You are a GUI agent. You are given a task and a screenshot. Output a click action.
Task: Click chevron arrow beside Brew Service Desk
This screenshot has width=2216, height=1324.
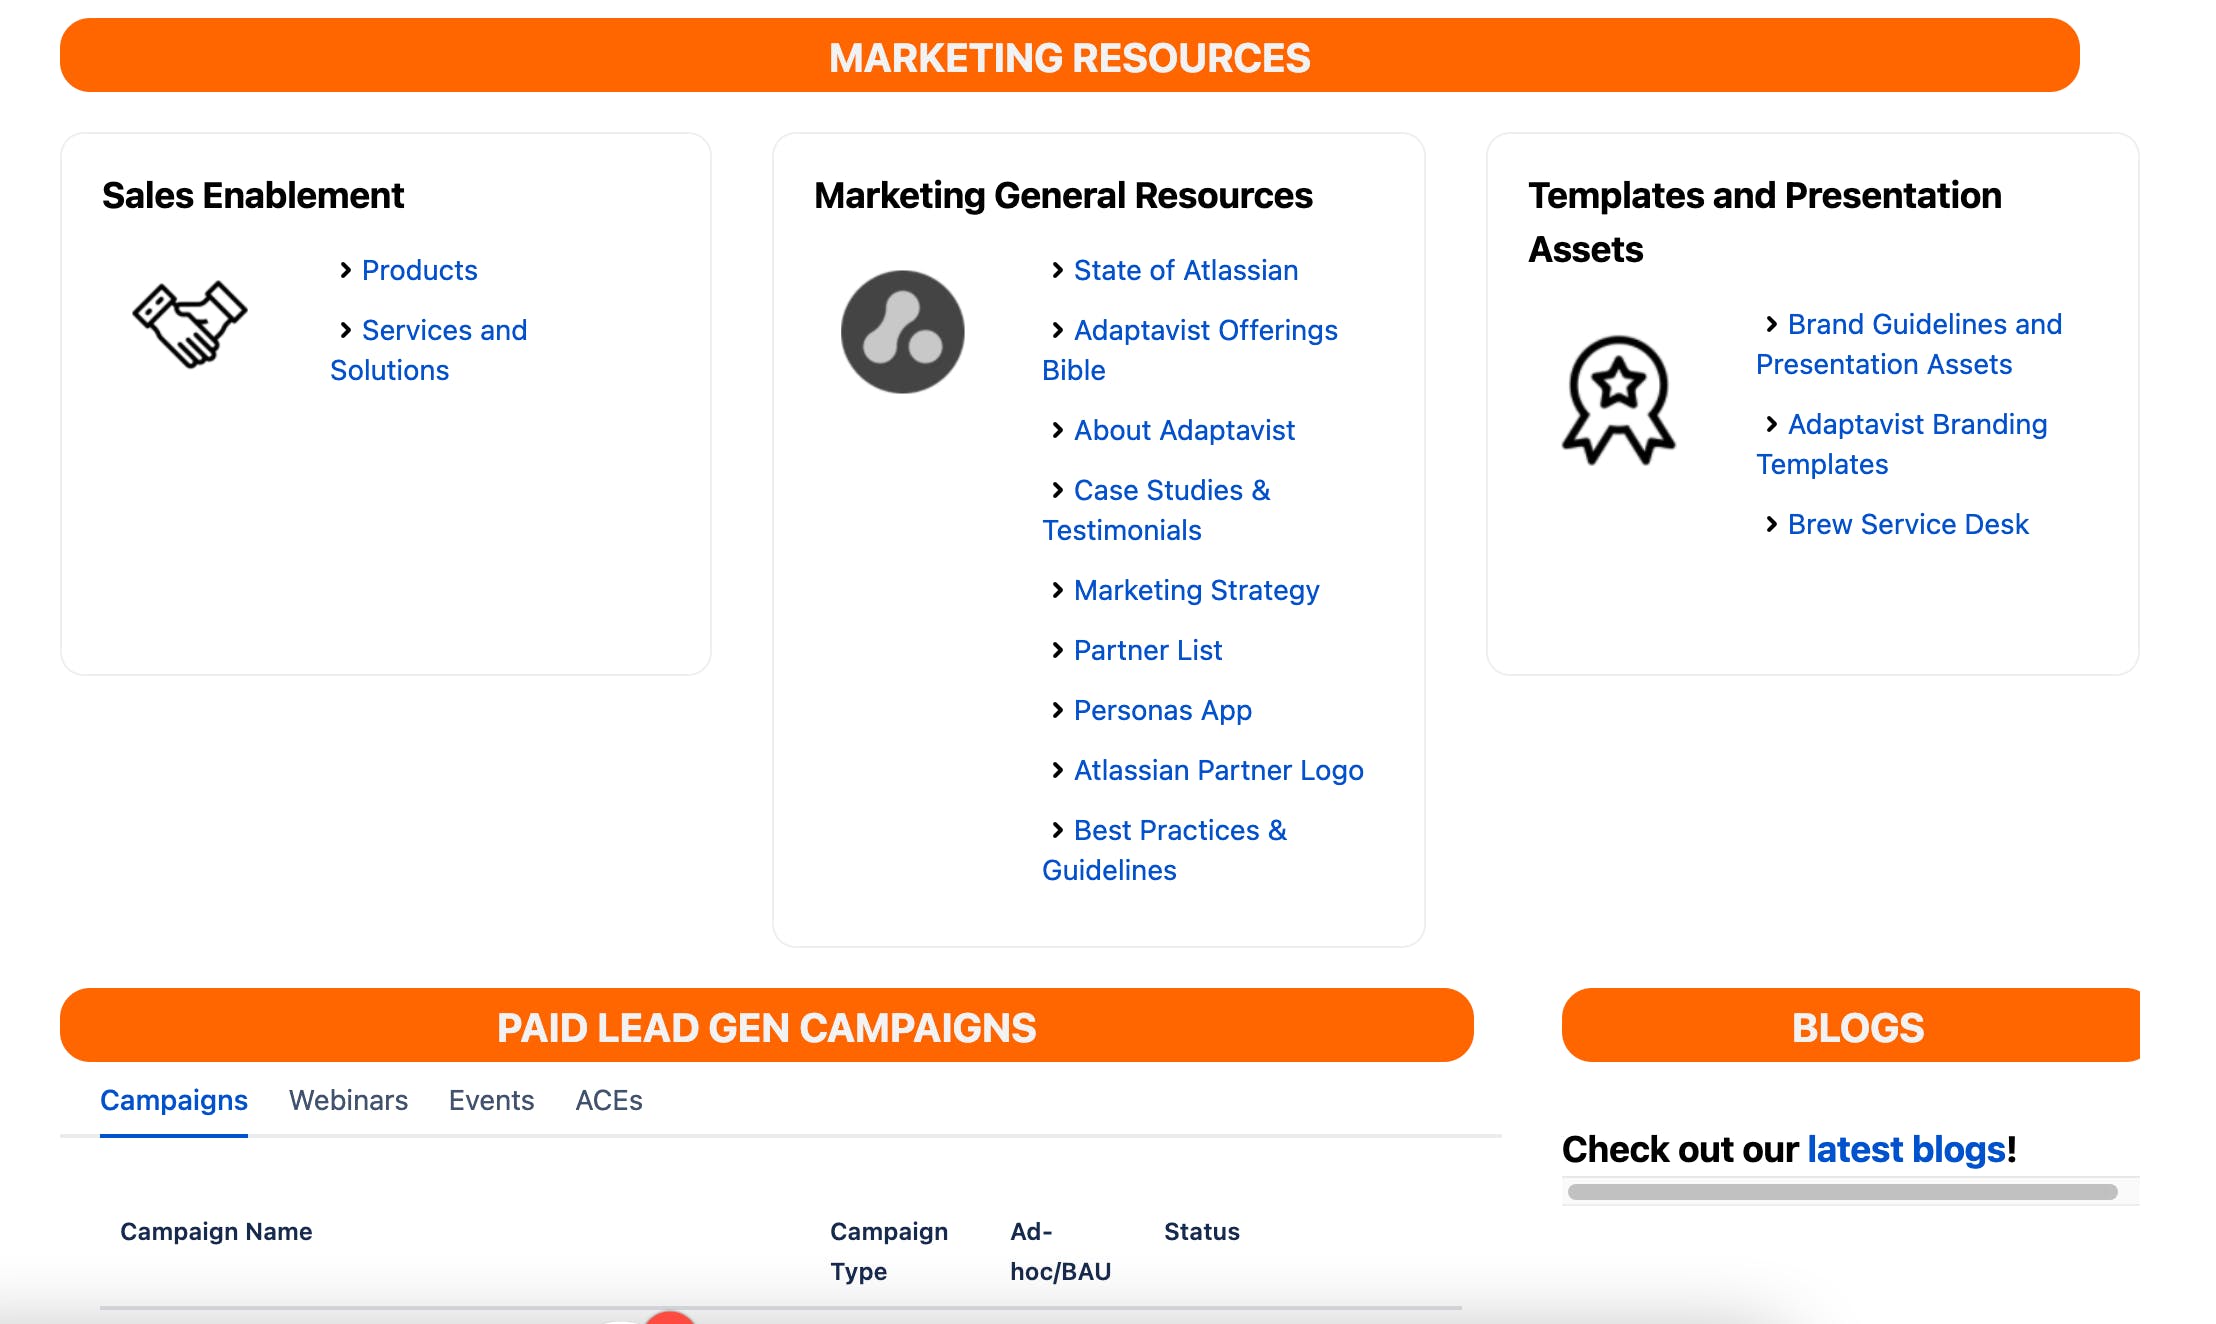(1771, 524)
